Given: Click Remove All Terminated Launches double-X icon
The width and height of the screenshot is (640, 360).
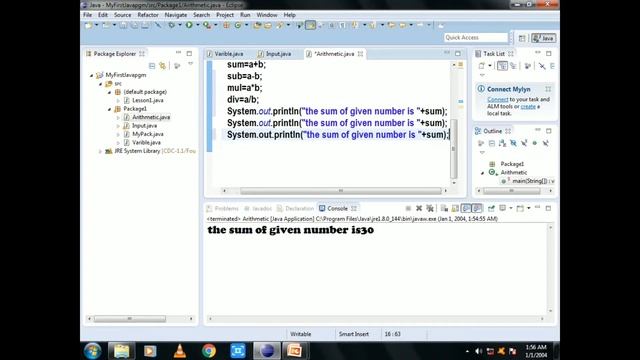Looking at the screenshot, I should tap(429, 208).
